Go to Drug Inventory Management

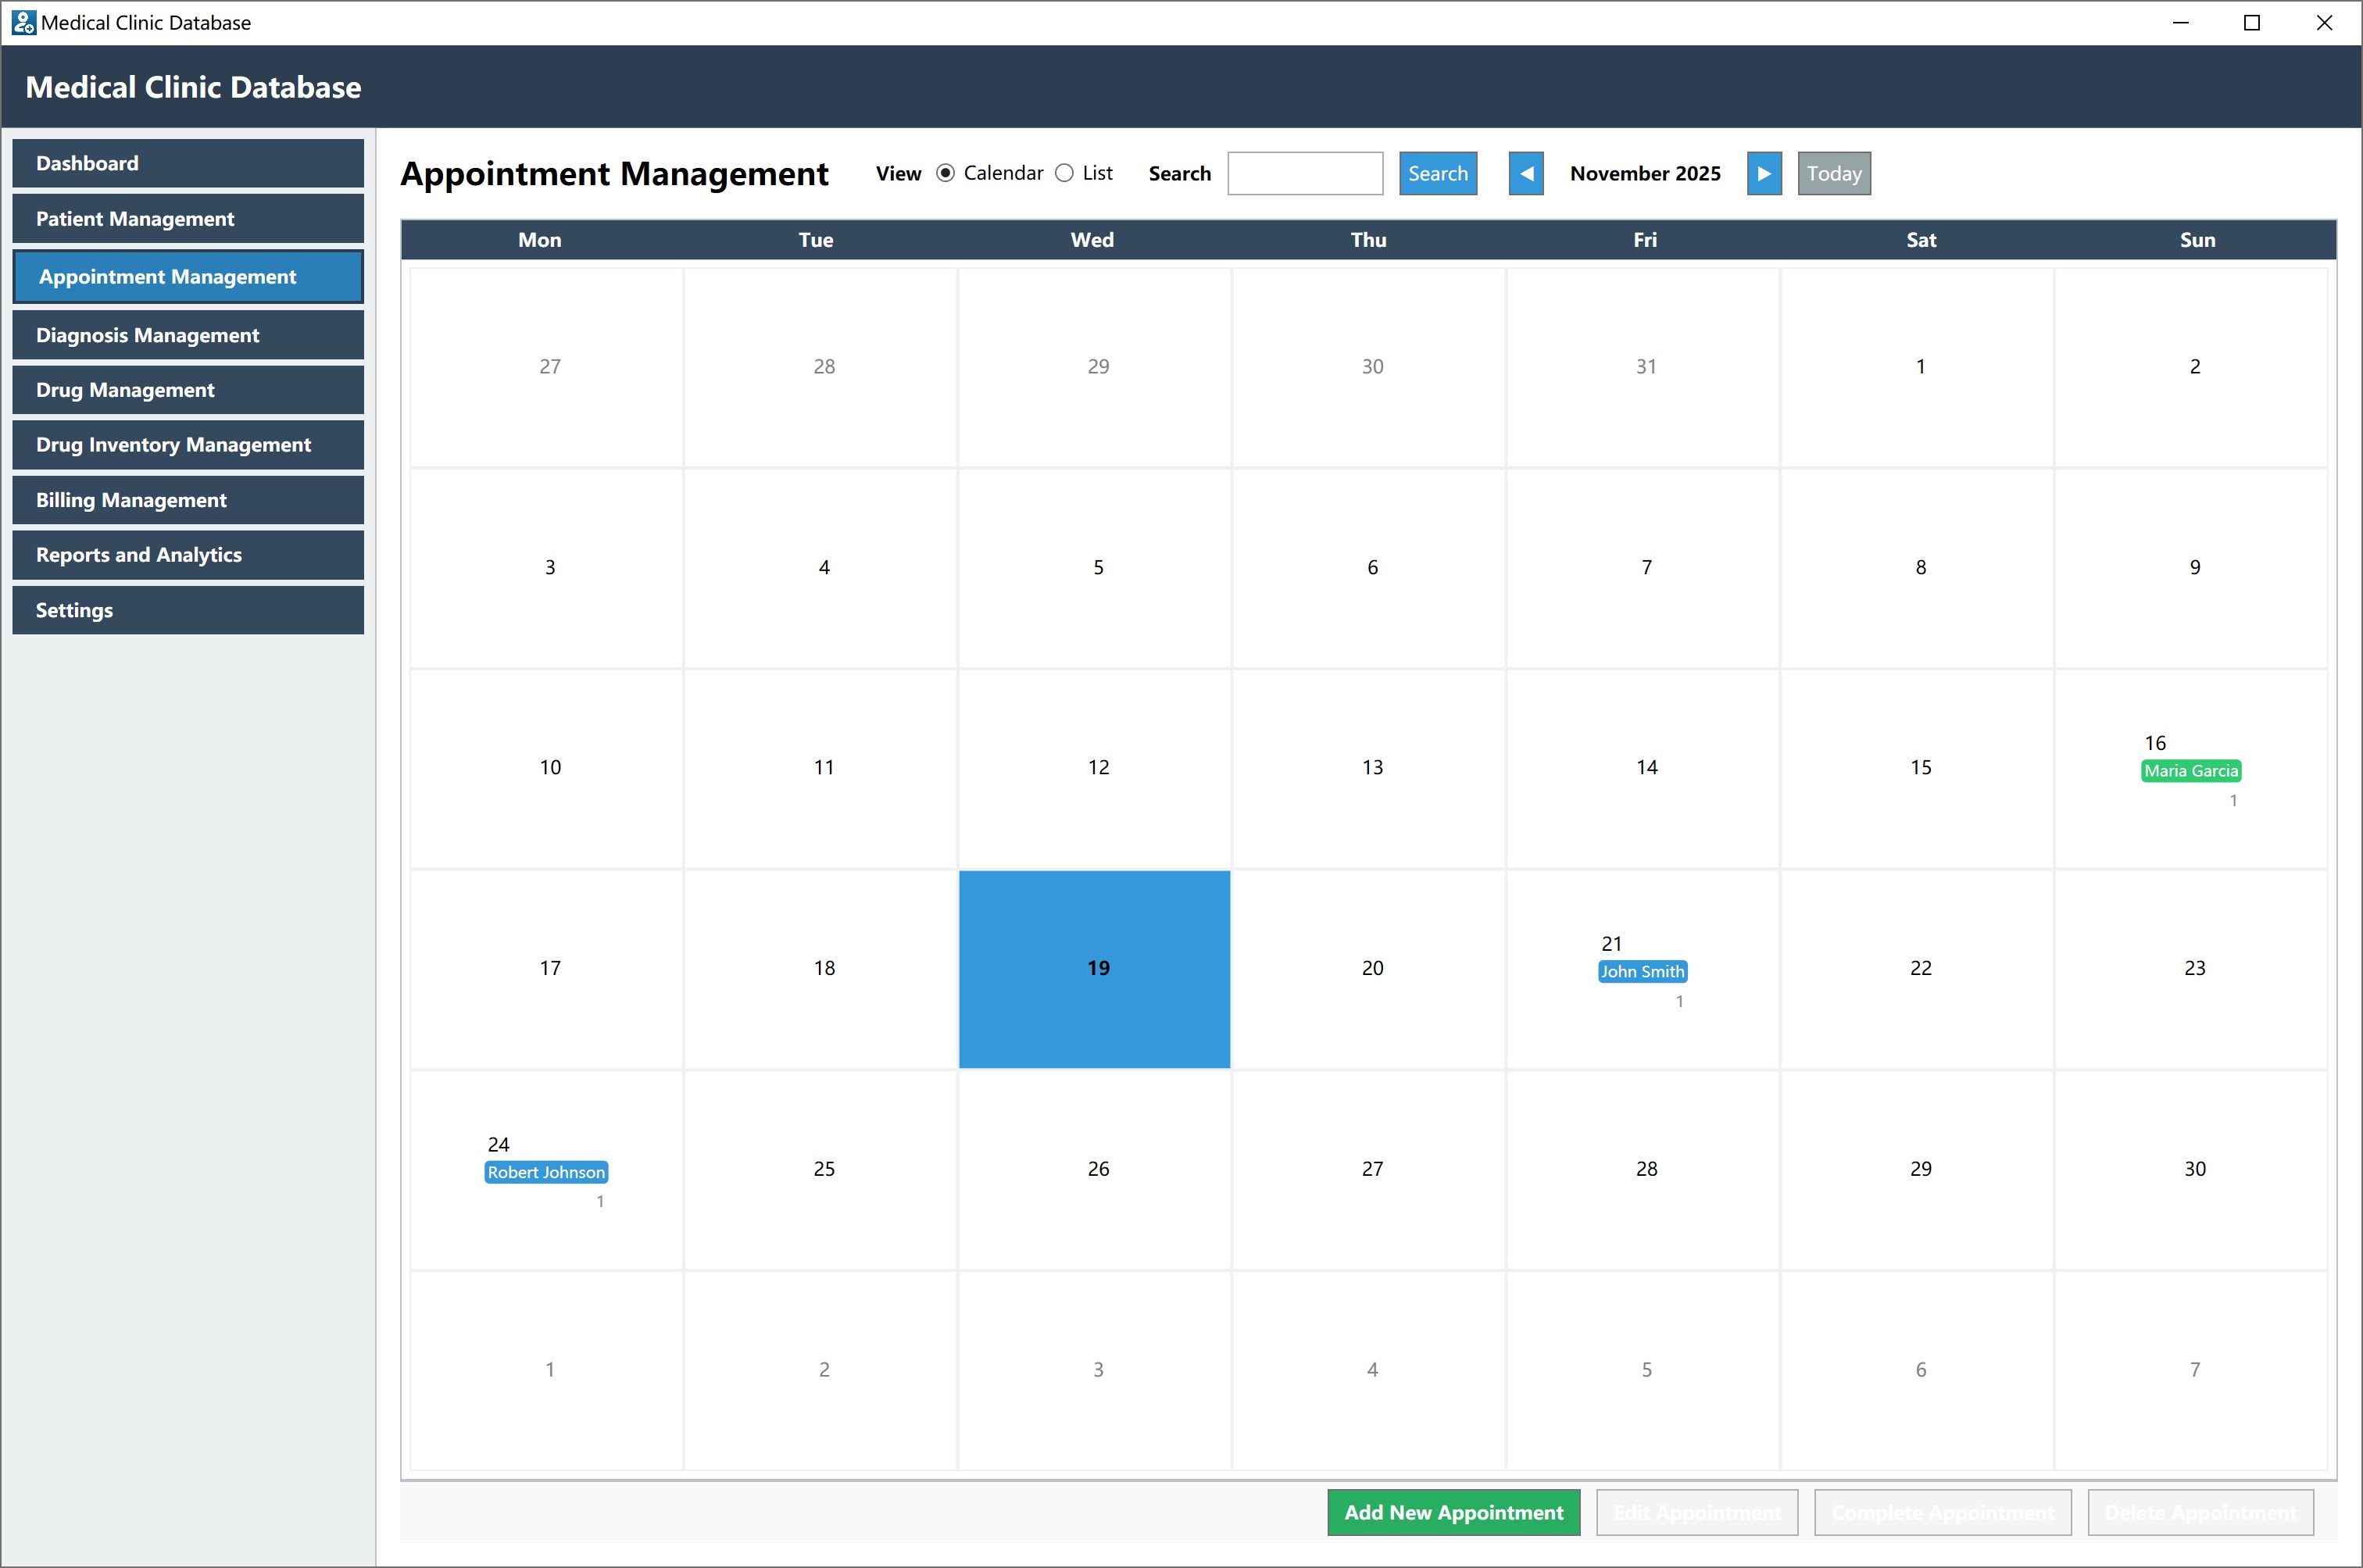(x=188, y=444)
